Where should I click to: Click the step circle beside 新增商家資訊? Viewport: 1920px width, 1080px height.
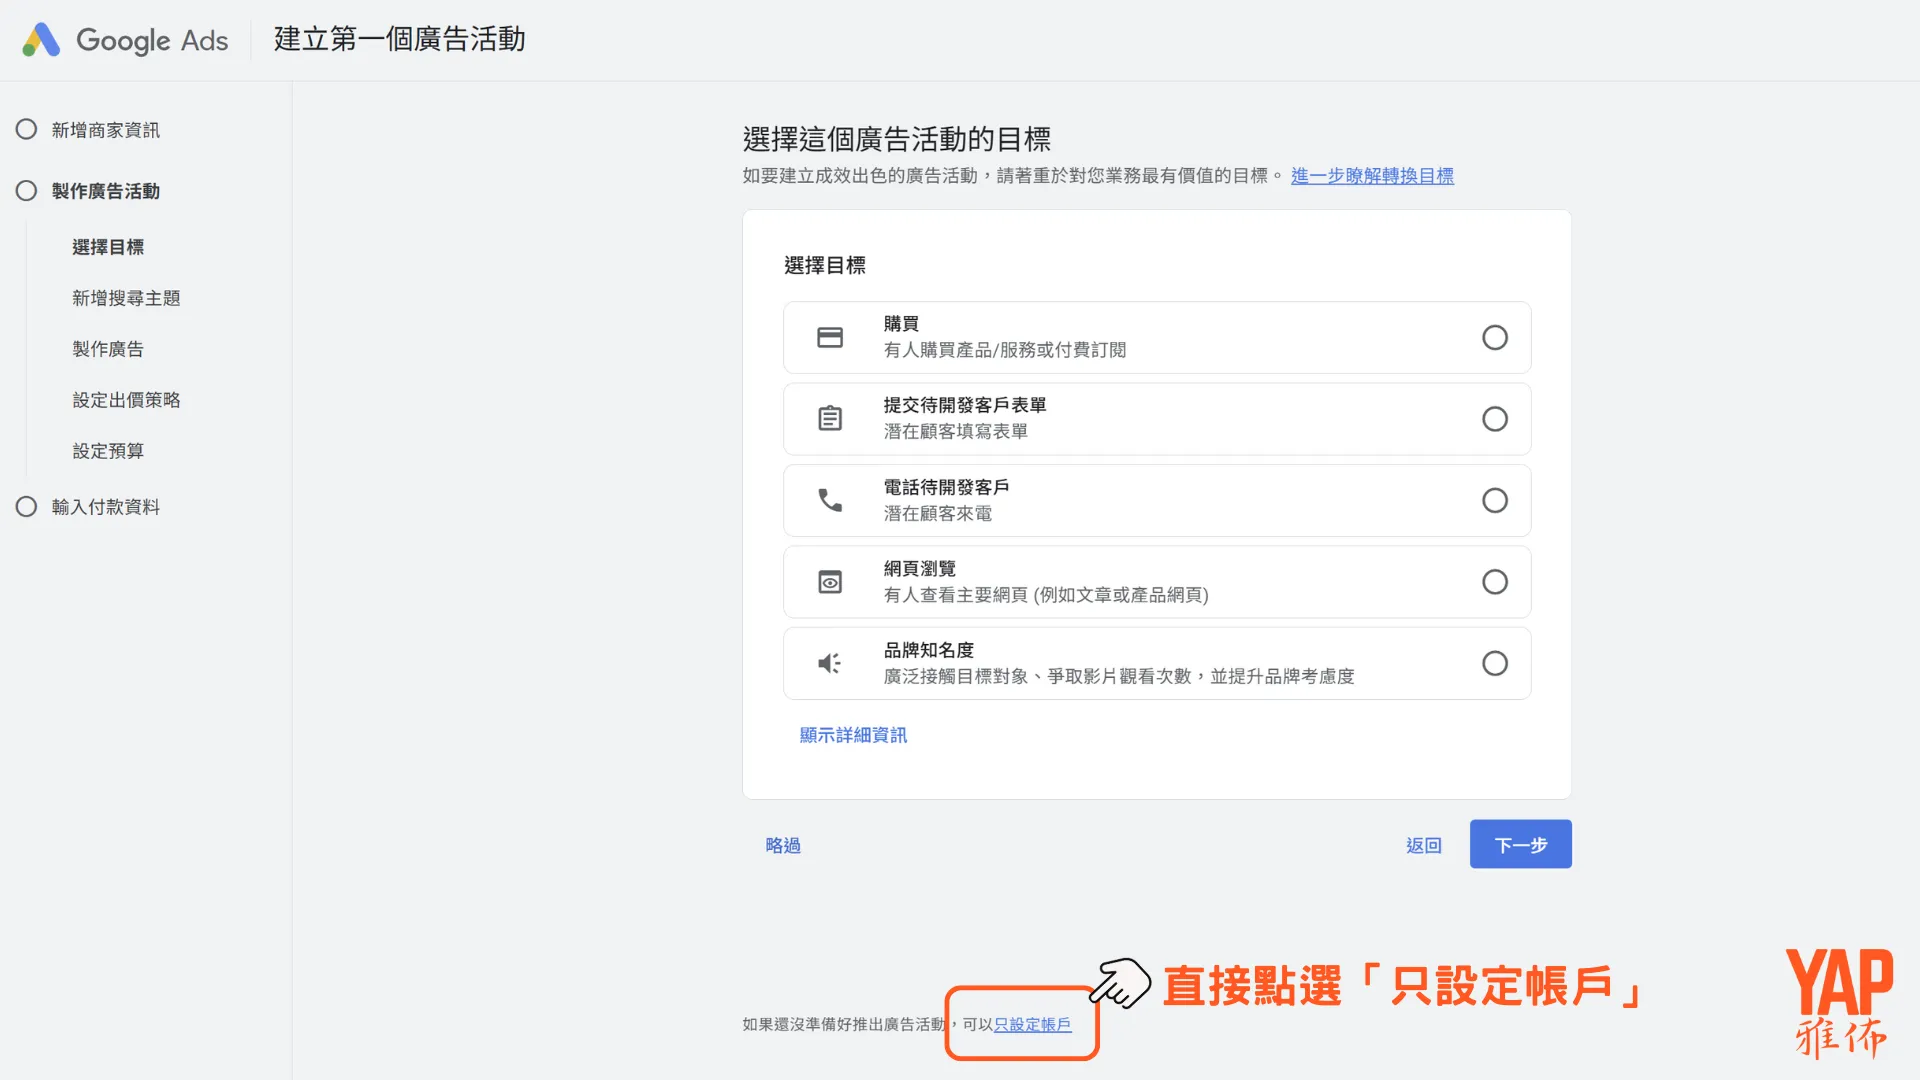[x=27, y=128]
